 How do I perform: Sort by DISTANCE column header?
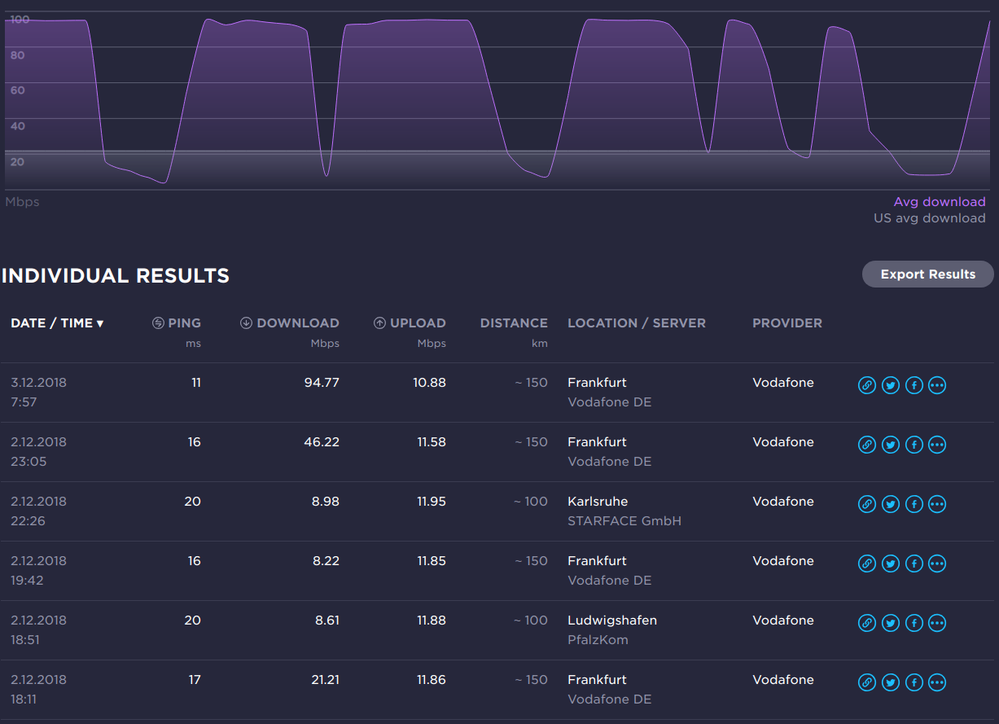pyautogui.click(x=514, y=323)
